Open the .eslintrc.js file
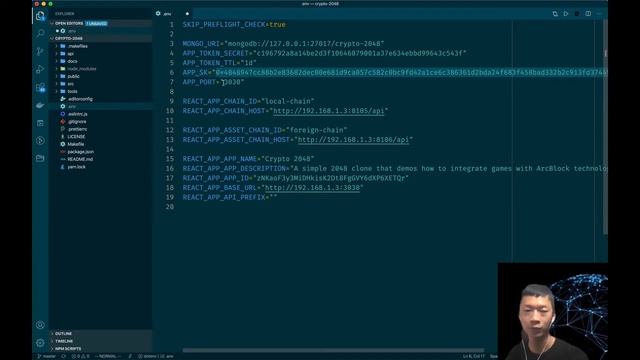640x360 pixels. tap(78, 114)
